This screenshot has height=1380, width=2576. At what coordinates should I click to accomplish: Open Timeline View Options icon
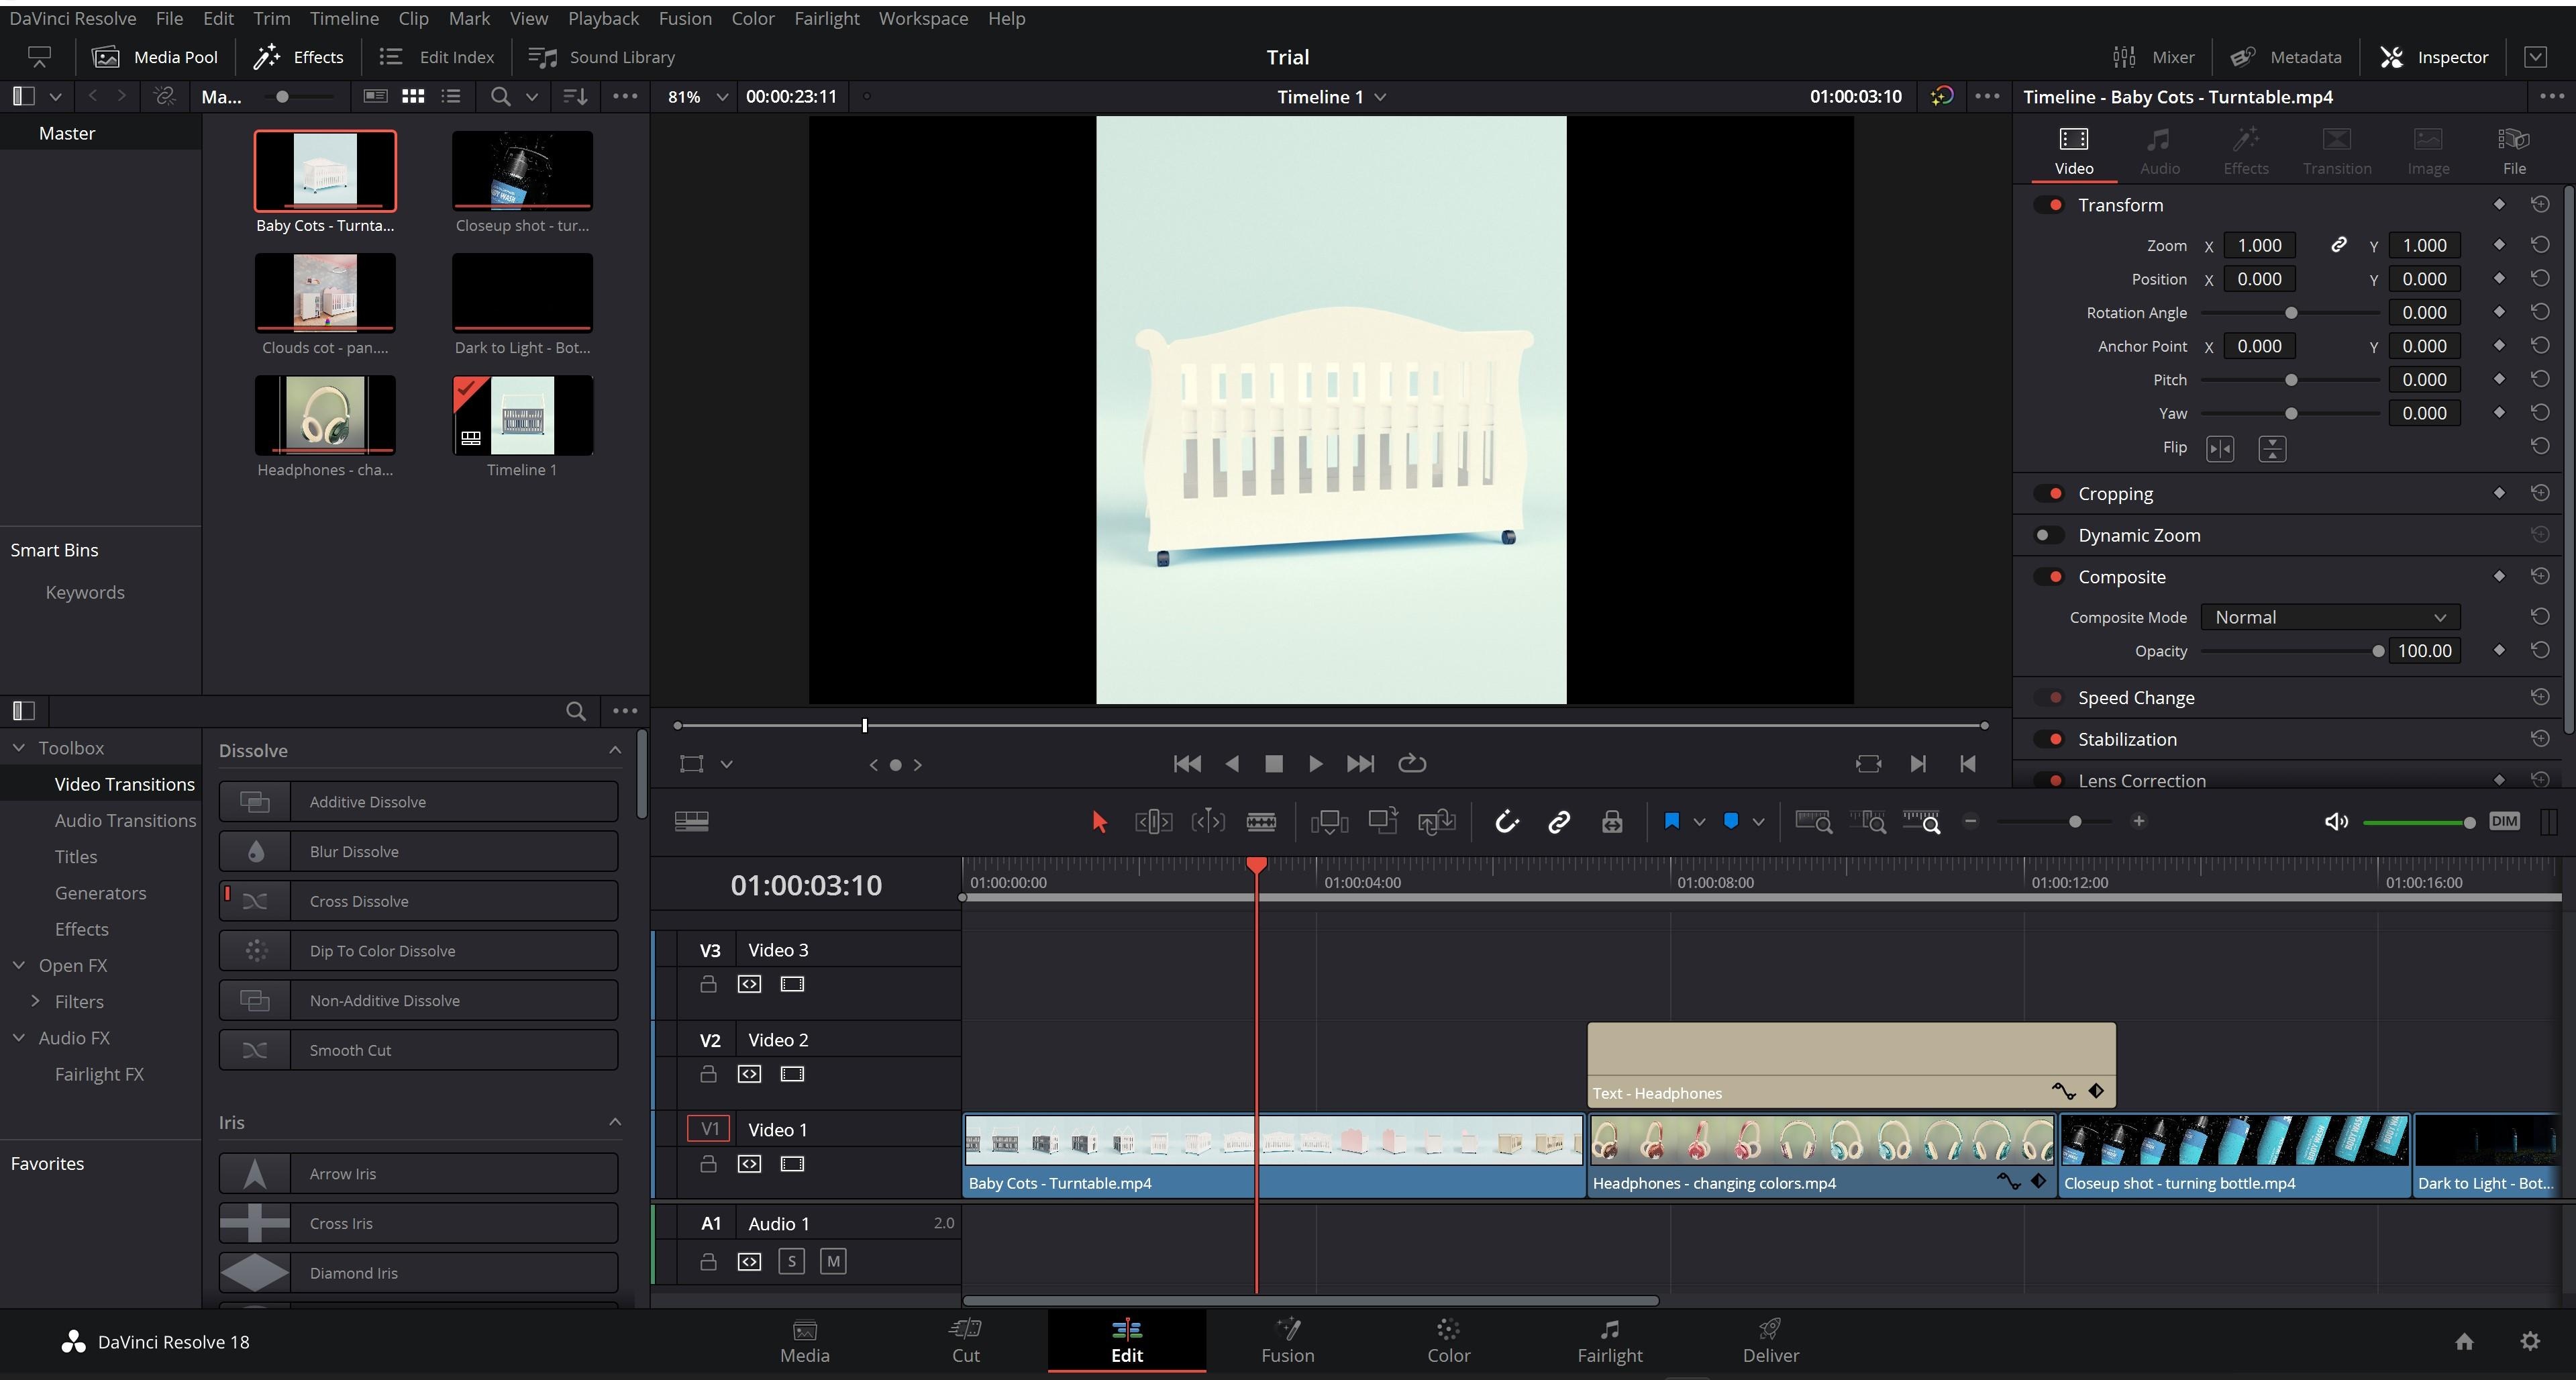click(x=692, y=821)
